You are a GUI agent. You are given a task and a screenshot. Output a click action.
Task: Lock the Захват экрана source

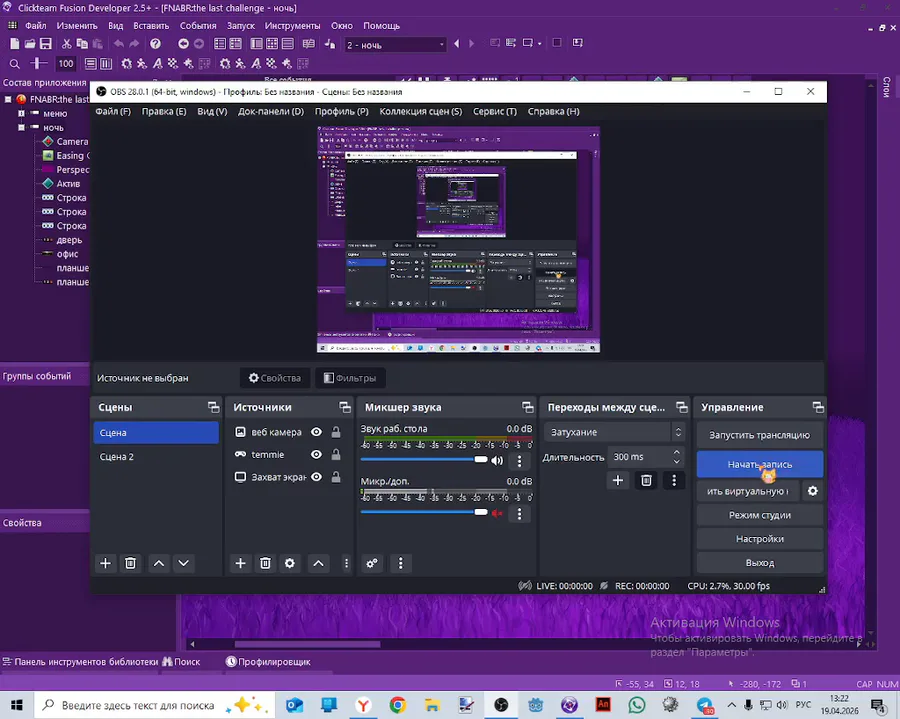[x=336, y=477]
